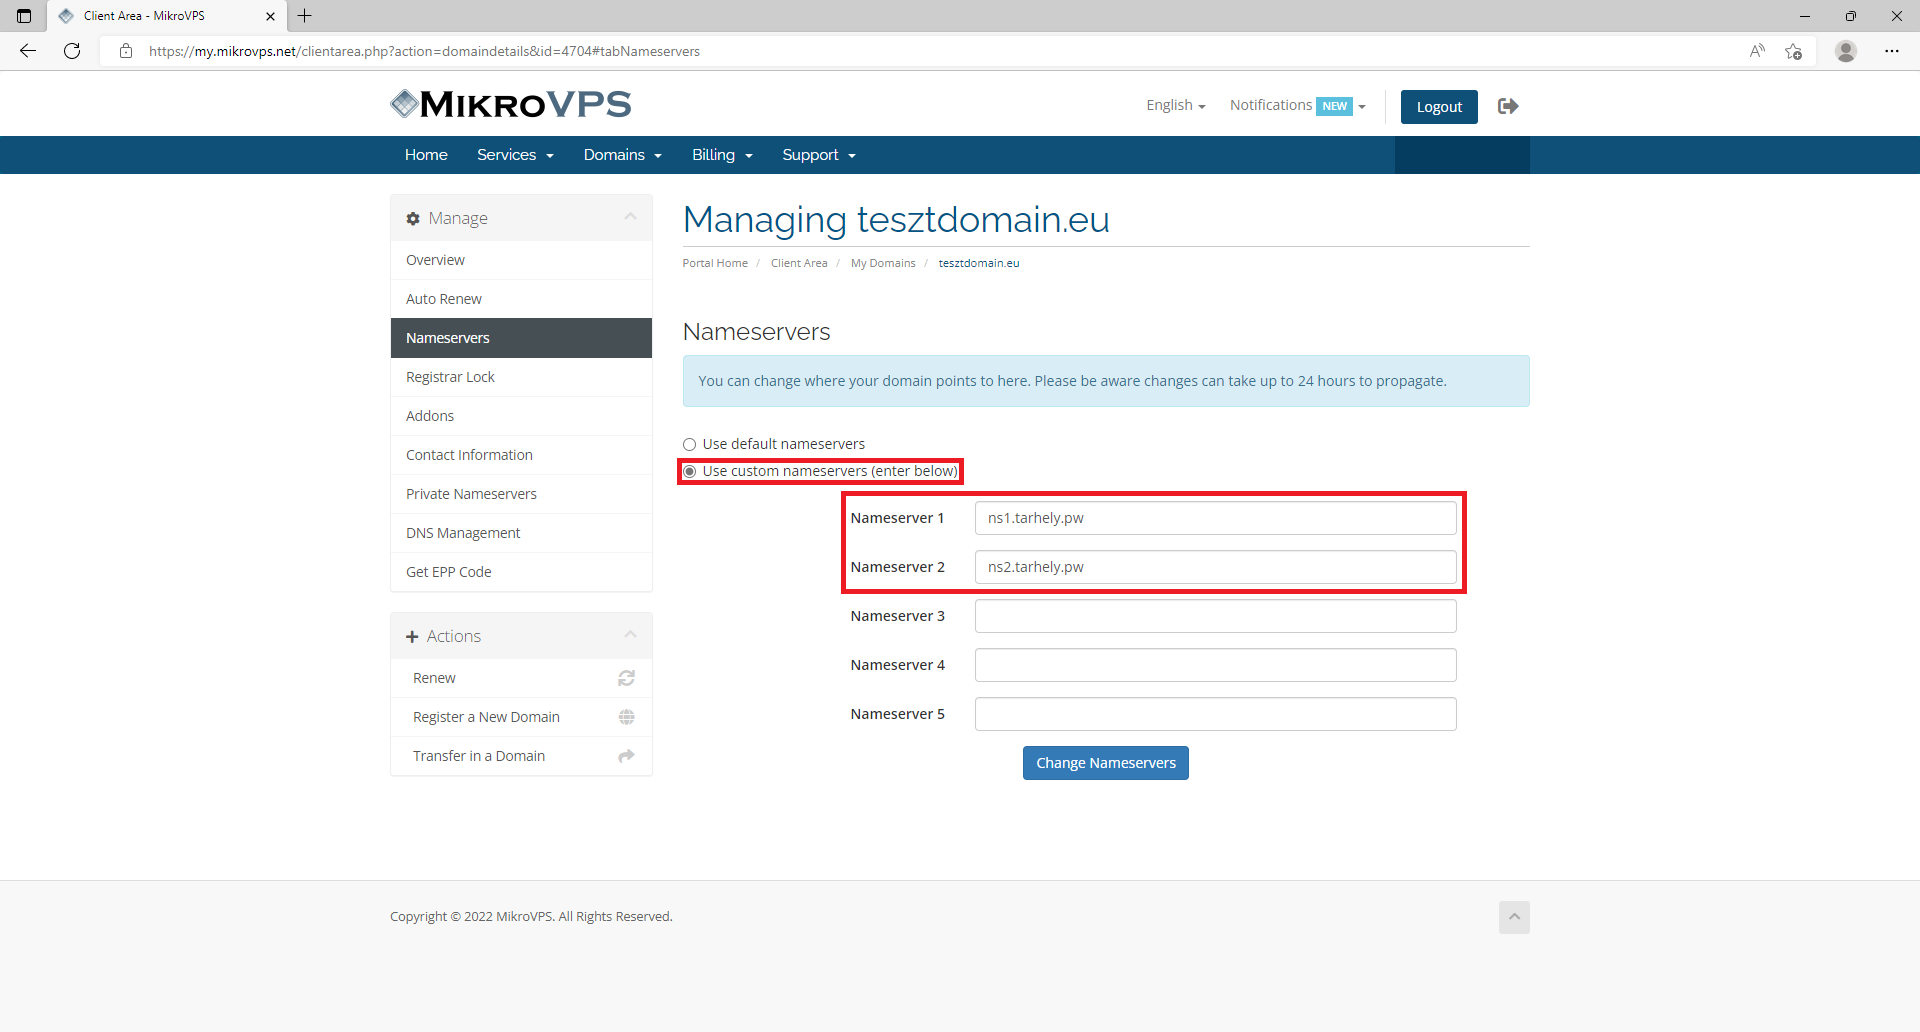Collapse the Actions panel chevron
1920x1032 pixels.
click(630, 635)
